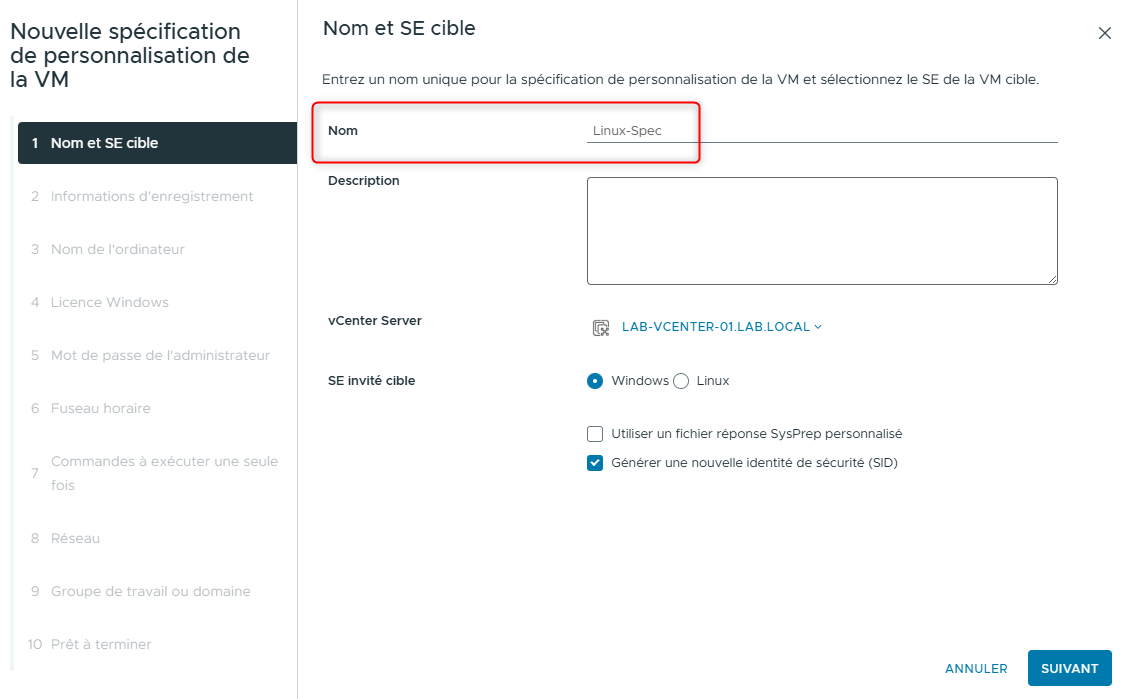Disable the generate new SID checkbox
The width and height of the screenshot is (1131, 699).
595,463
